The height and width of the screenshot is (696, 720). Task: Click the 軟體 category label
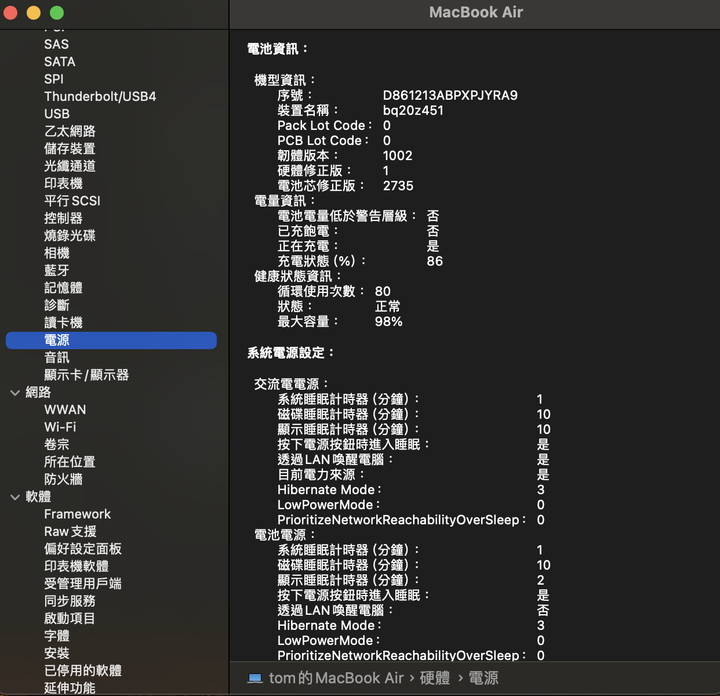tap(38, 497)
